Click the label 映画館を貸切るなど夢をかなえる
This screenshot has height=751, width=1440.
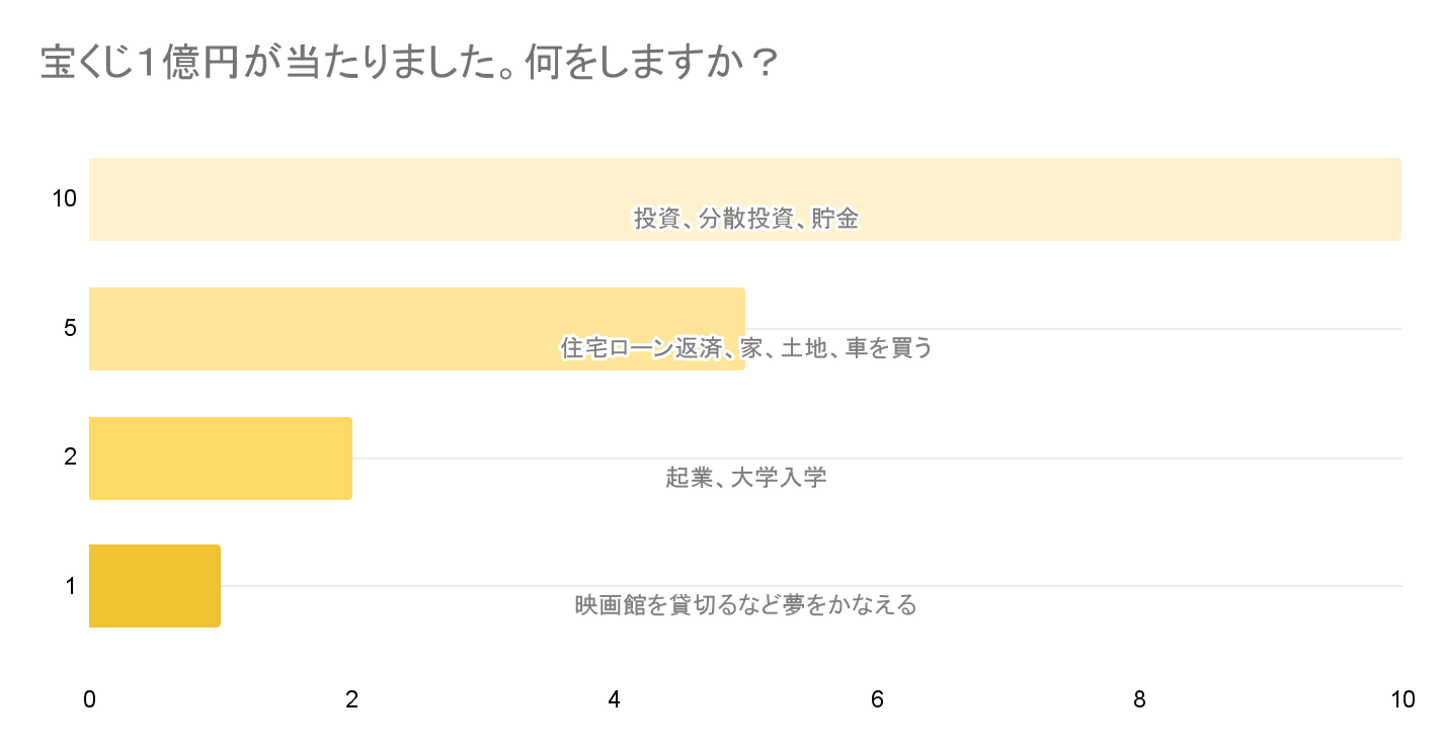[x=746, y=605]
